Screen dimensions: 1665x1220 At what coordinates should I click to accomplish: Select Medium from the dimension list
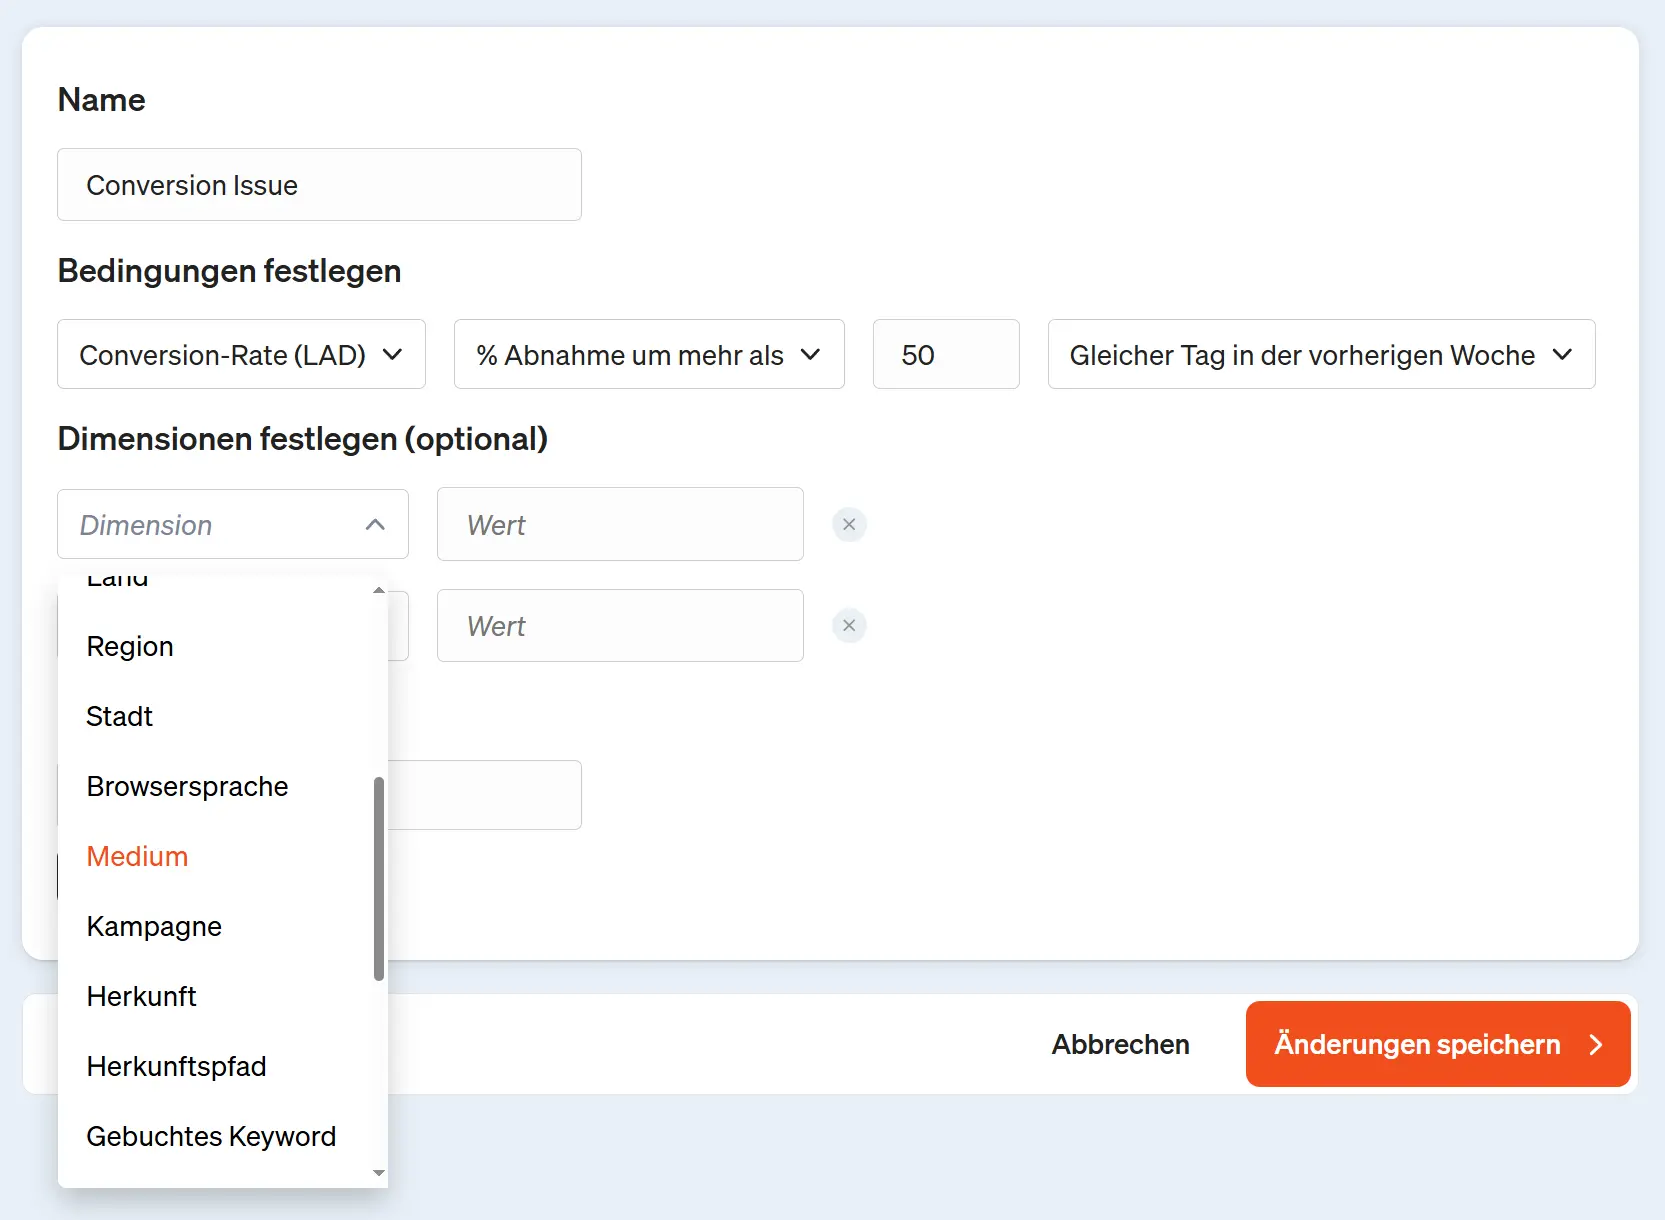click(x=137, y=856)
